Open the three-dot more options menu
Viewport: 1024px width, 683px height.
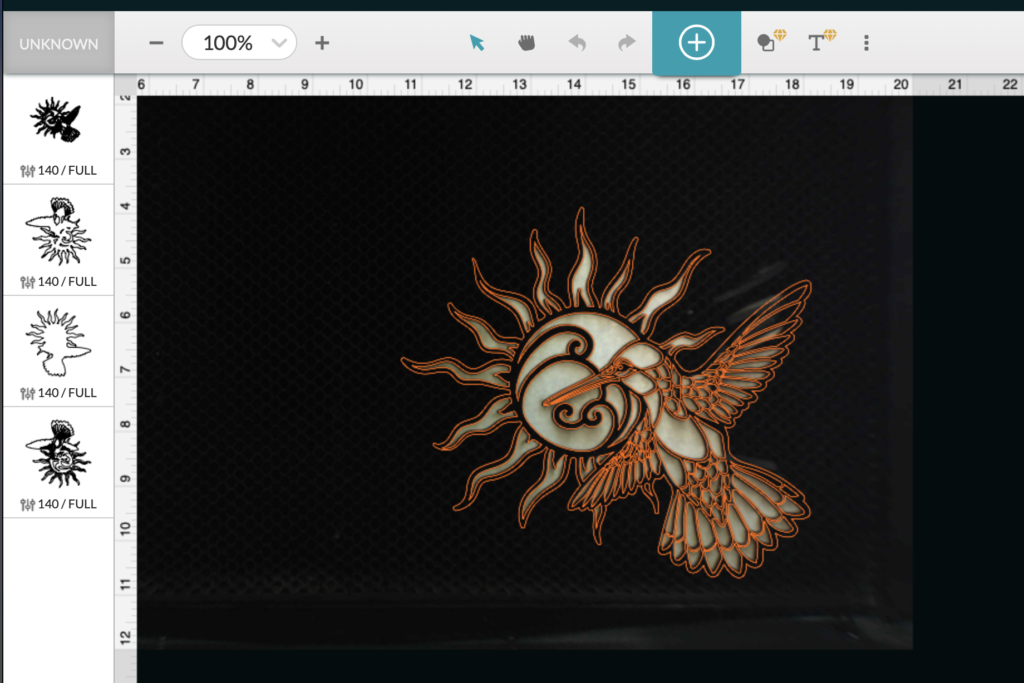[867, 43]
